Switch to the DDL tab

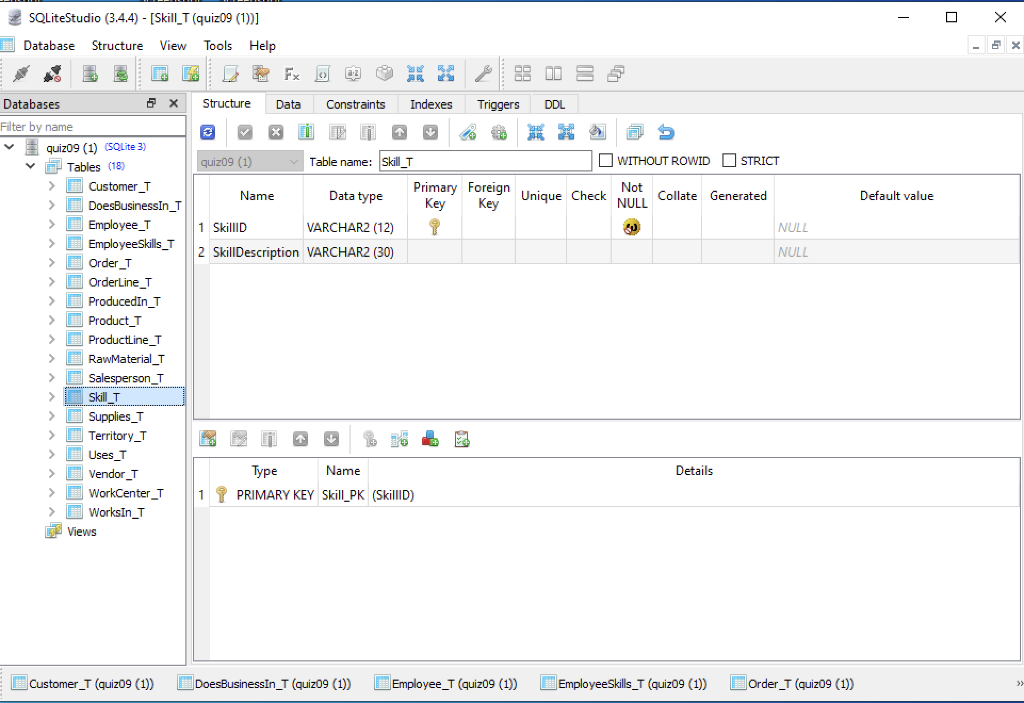tap(554, 105)
